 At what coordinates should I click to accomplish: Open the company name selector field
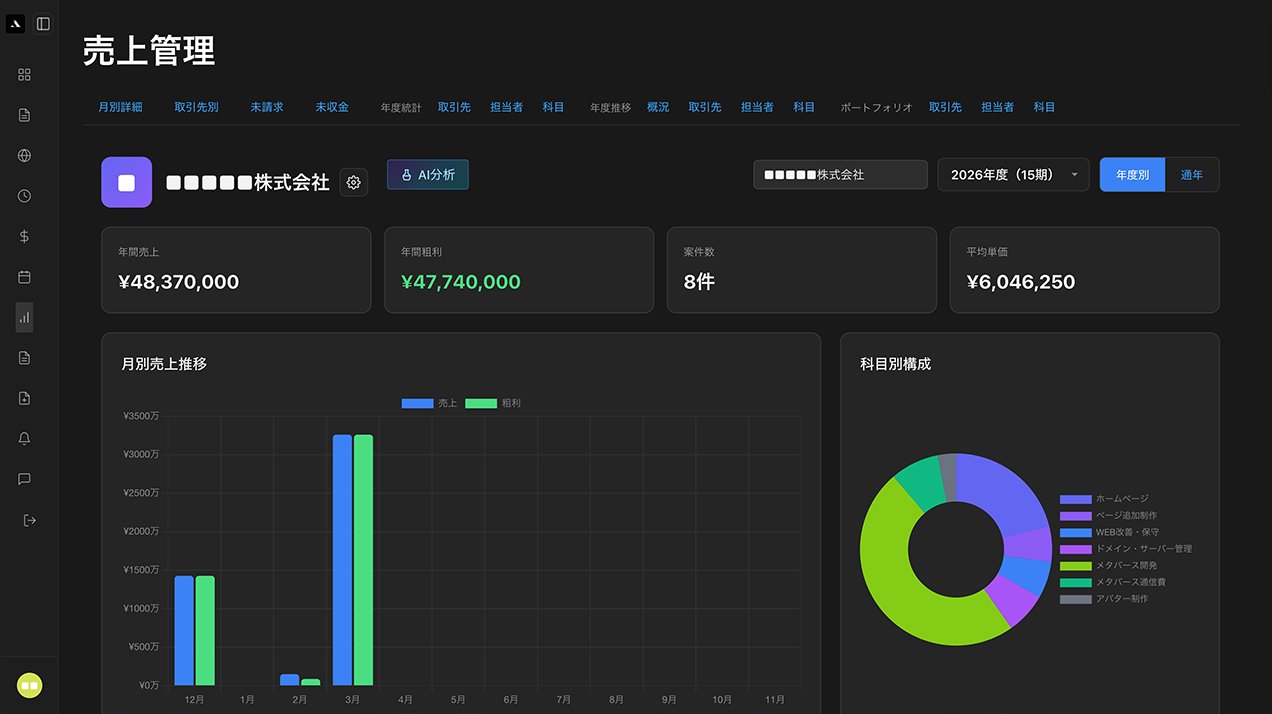[x=840, y=175]
